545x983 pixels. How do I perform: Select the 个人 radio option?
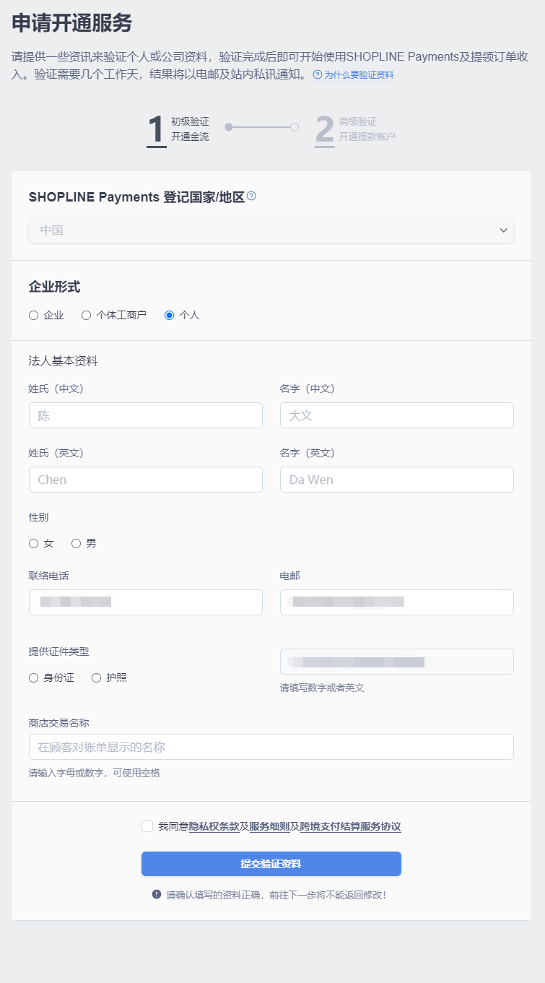point(169,315)
